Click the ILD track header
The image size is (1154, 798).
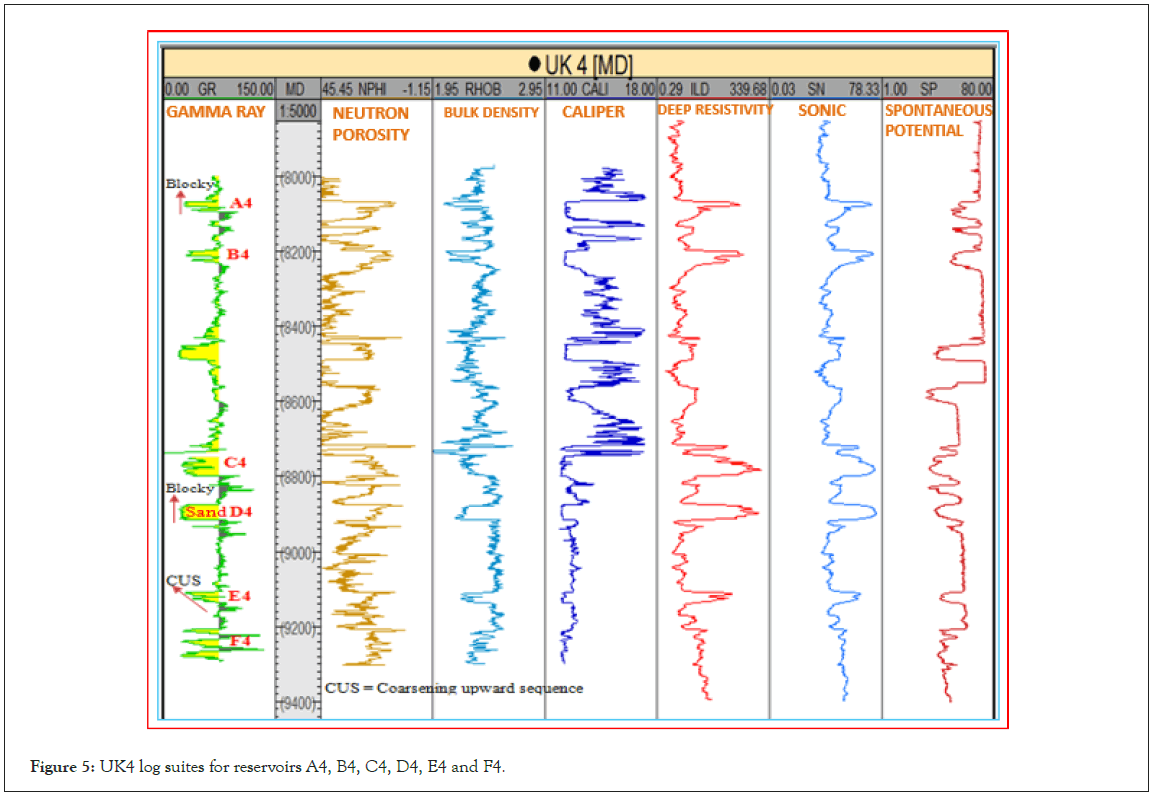coord(713,89)
